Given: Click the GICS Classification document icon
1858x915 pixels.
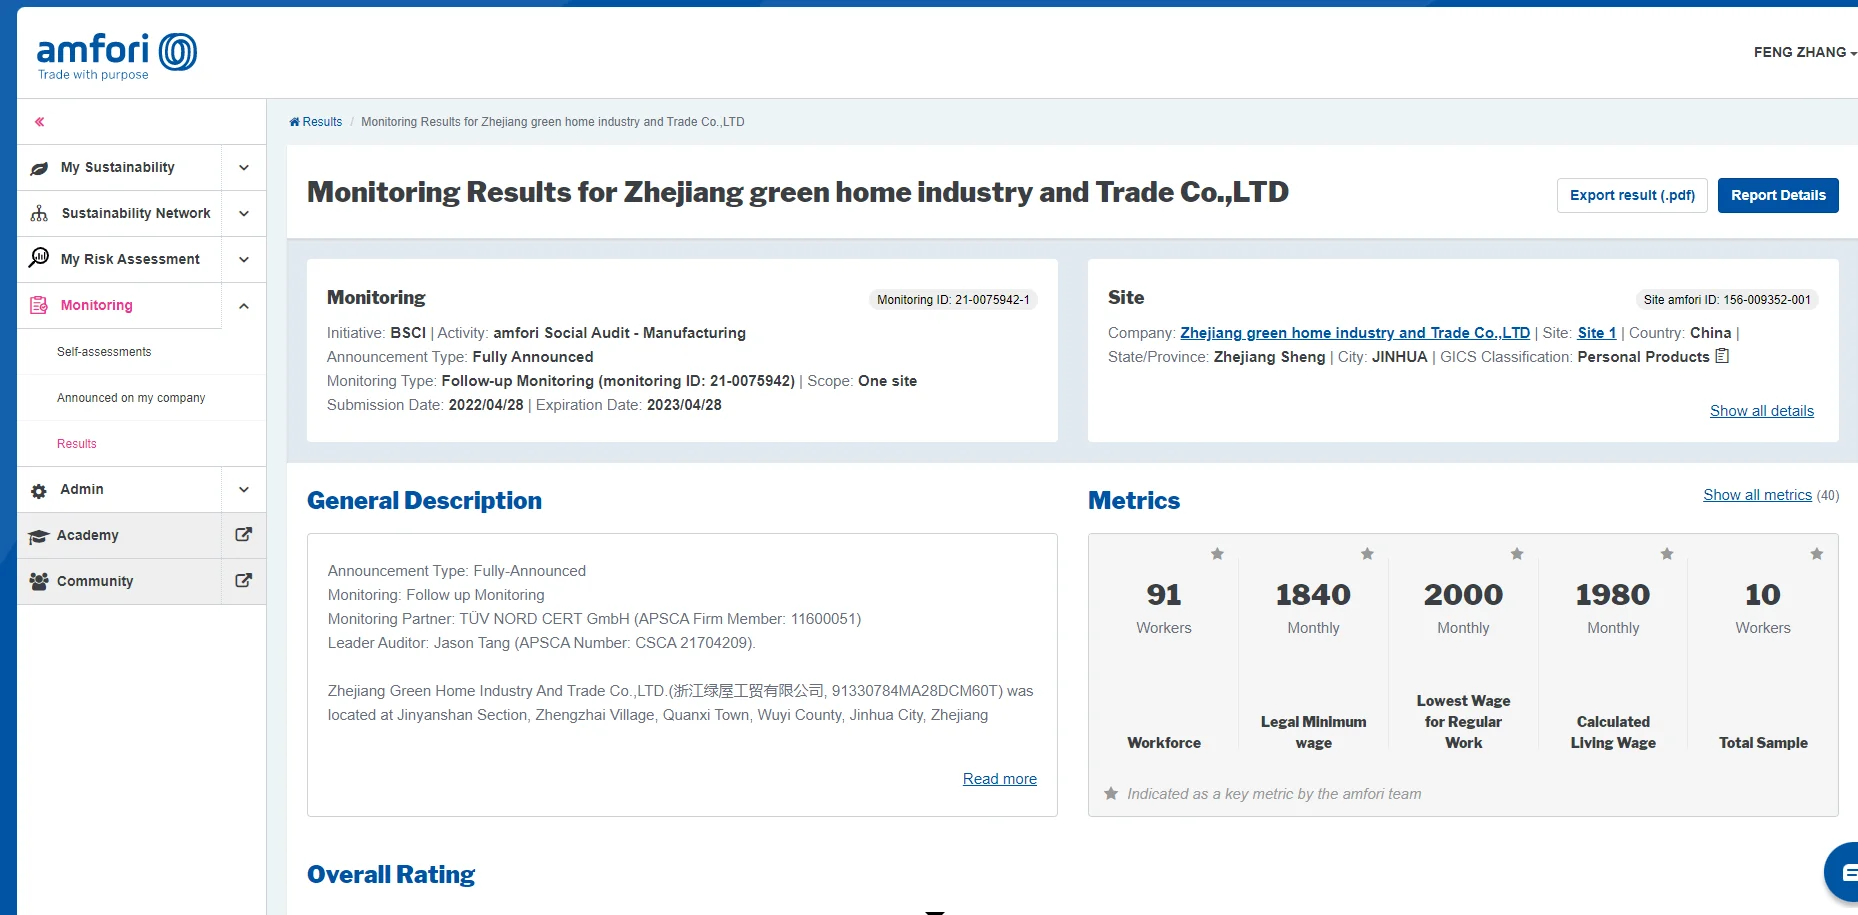Looking at the screenshot, I should pyautogui.click(x=1722, y=356).
